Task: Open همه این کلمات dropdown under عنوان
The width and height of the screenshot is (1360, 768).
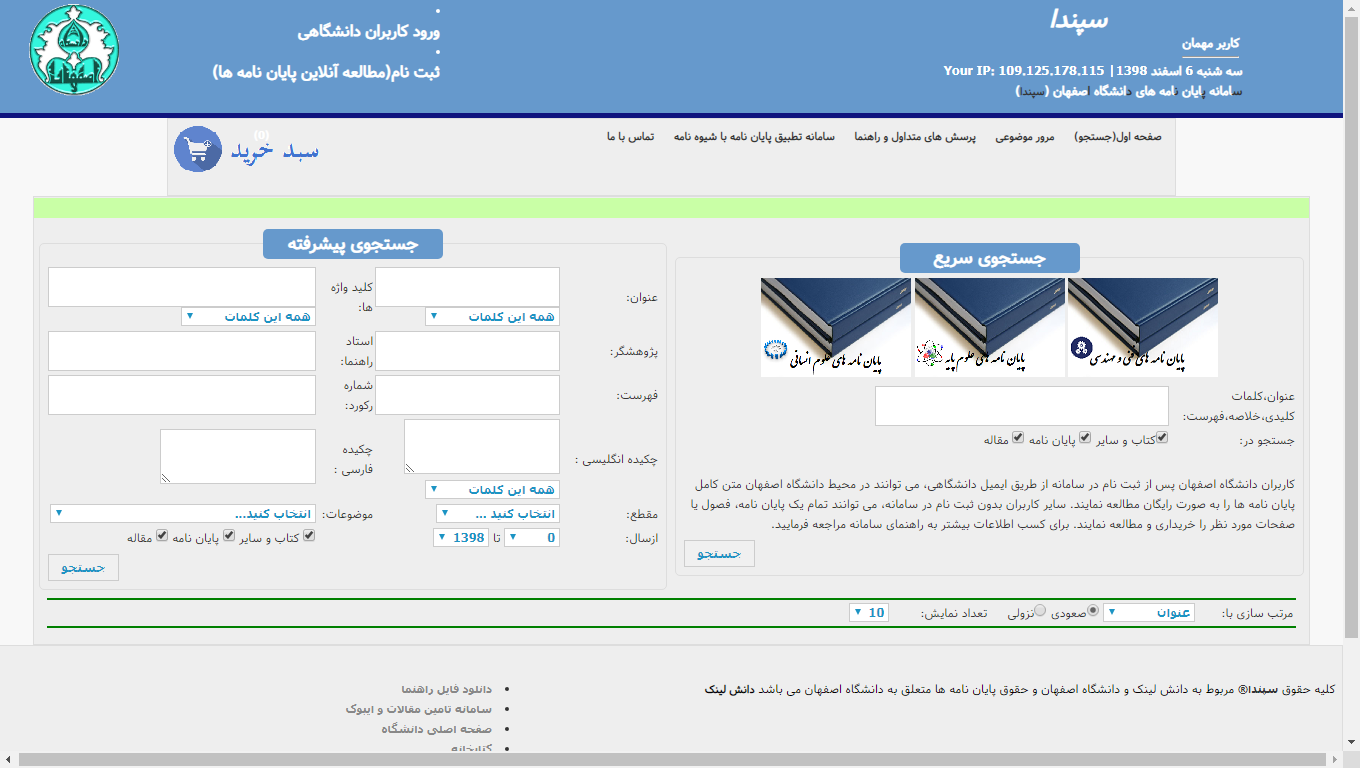Action: 492,316
